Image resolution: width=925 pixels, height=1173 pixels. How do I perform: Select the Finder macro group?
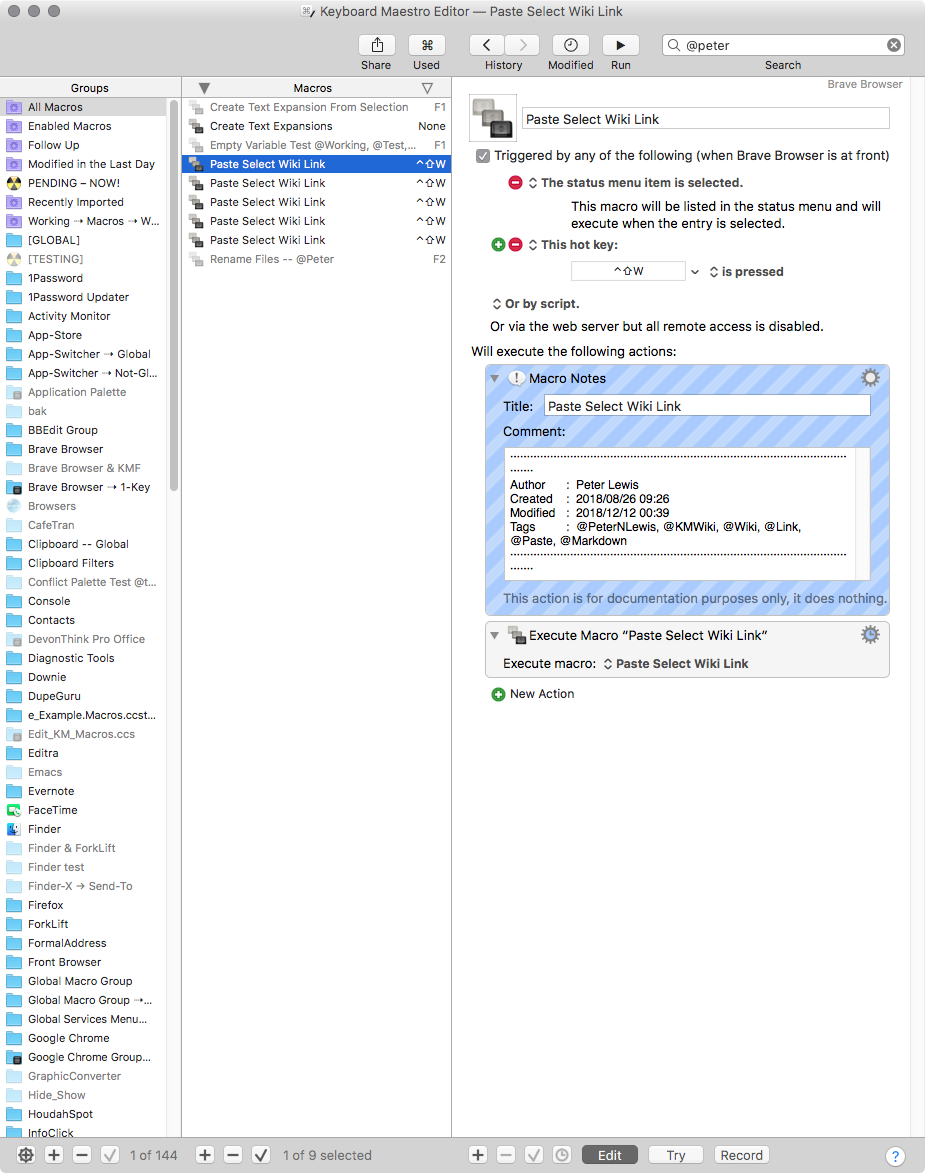point(44,829)
